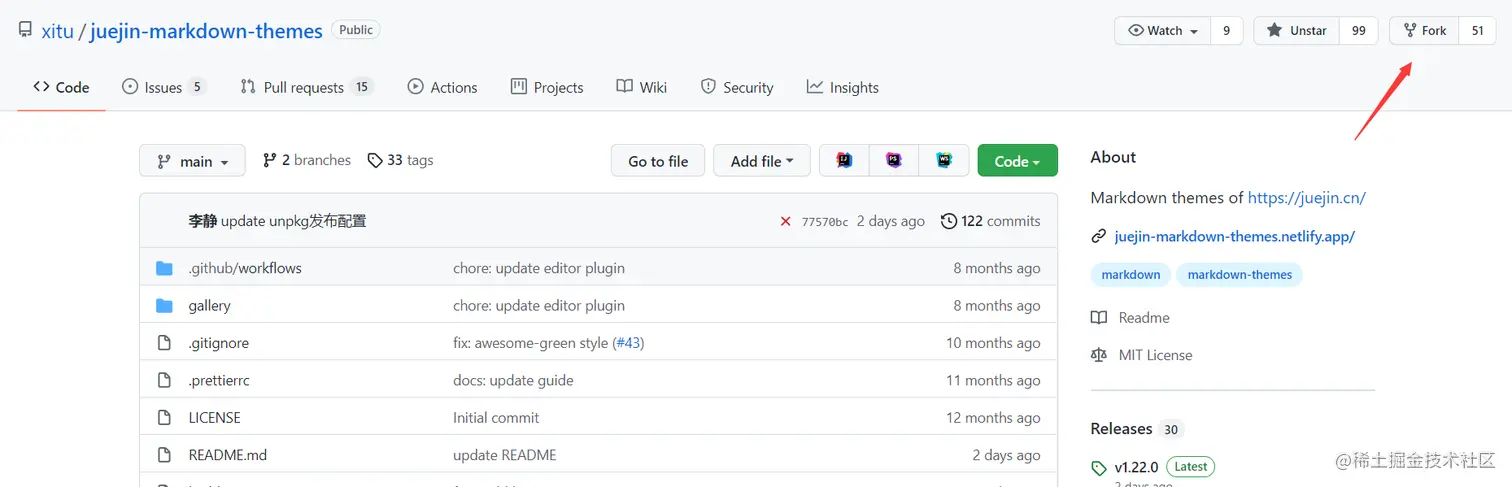Screen dimensions: 1512x487
Task: Open the 122 commits history
Action: coord(991,221)
